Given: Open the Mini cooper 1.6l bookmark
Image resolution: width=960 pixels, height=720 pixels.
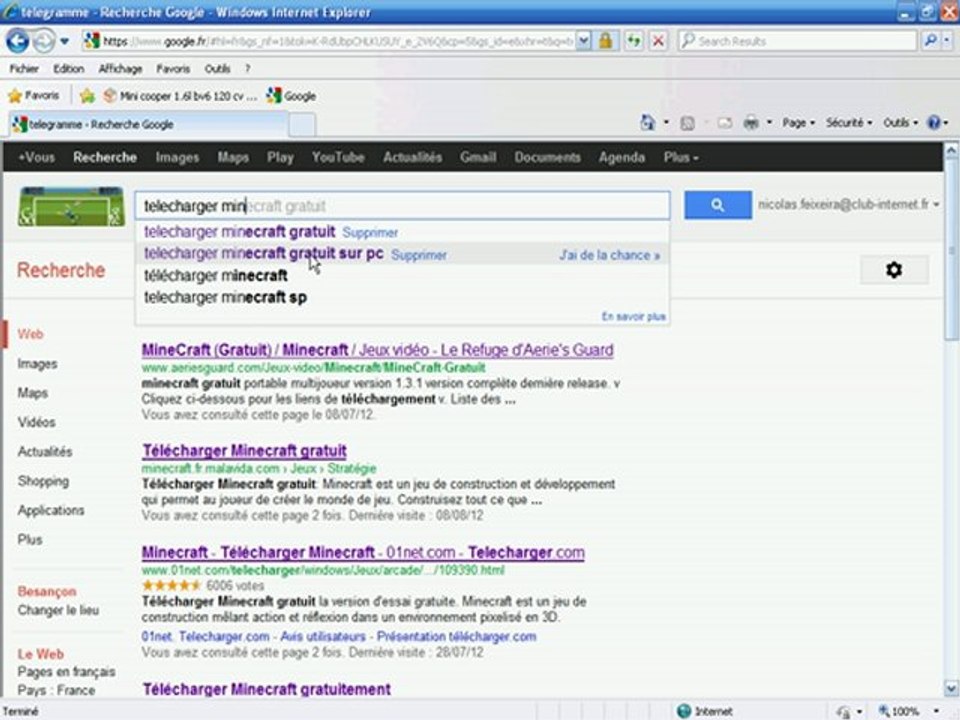Looking at the screenshot, I should click(181, 96).
